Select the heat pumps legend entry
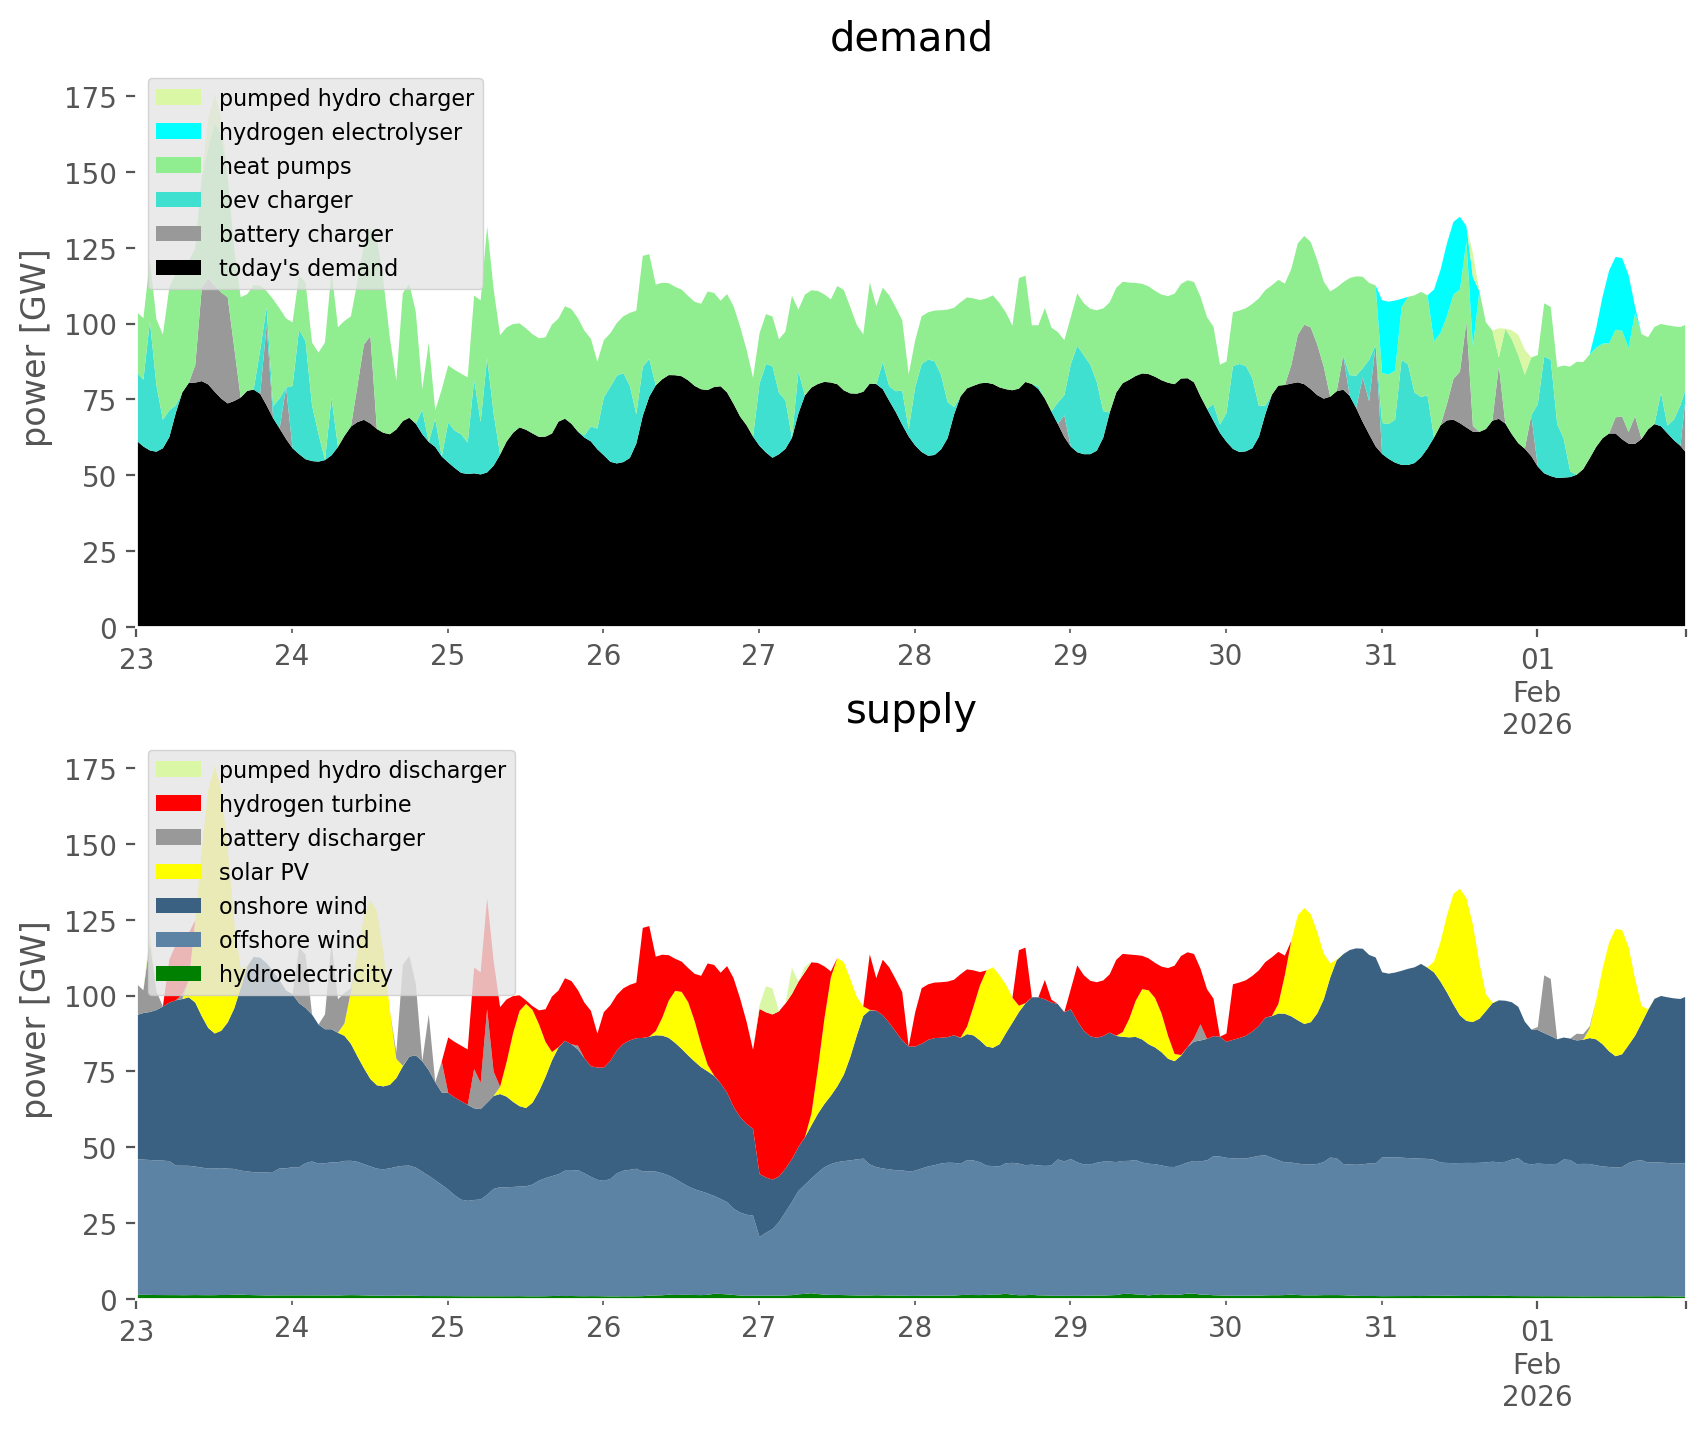Screen dimensions: 1706x1431 coord(285,166)
